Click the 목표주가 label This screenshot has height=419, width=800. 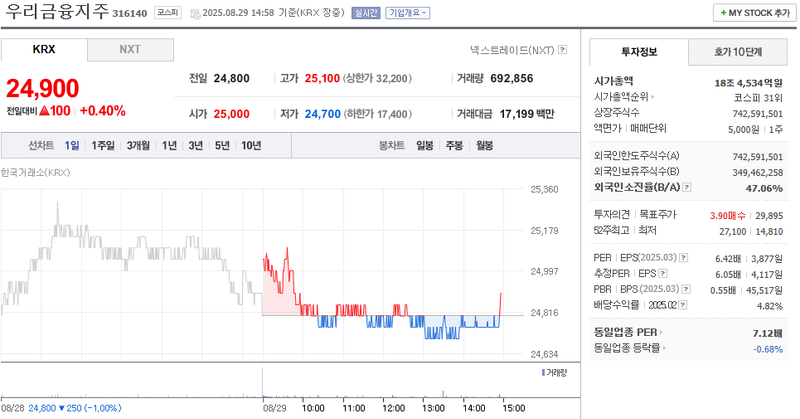[658, 214]
